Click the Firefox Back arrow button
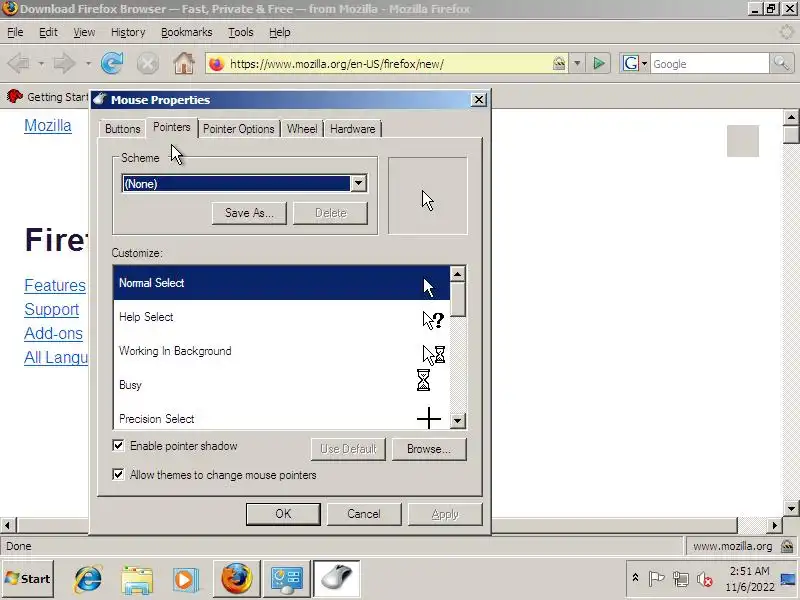 click(19, 64)
